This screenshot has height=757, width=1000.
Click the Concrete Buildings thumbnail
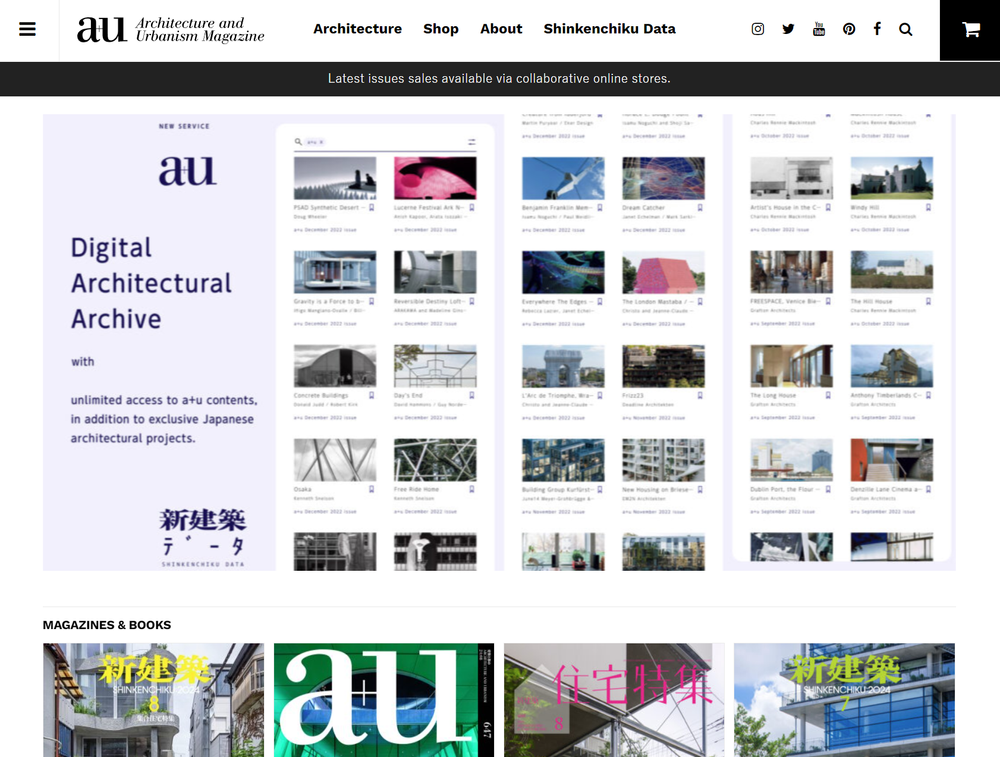(335, 366)
